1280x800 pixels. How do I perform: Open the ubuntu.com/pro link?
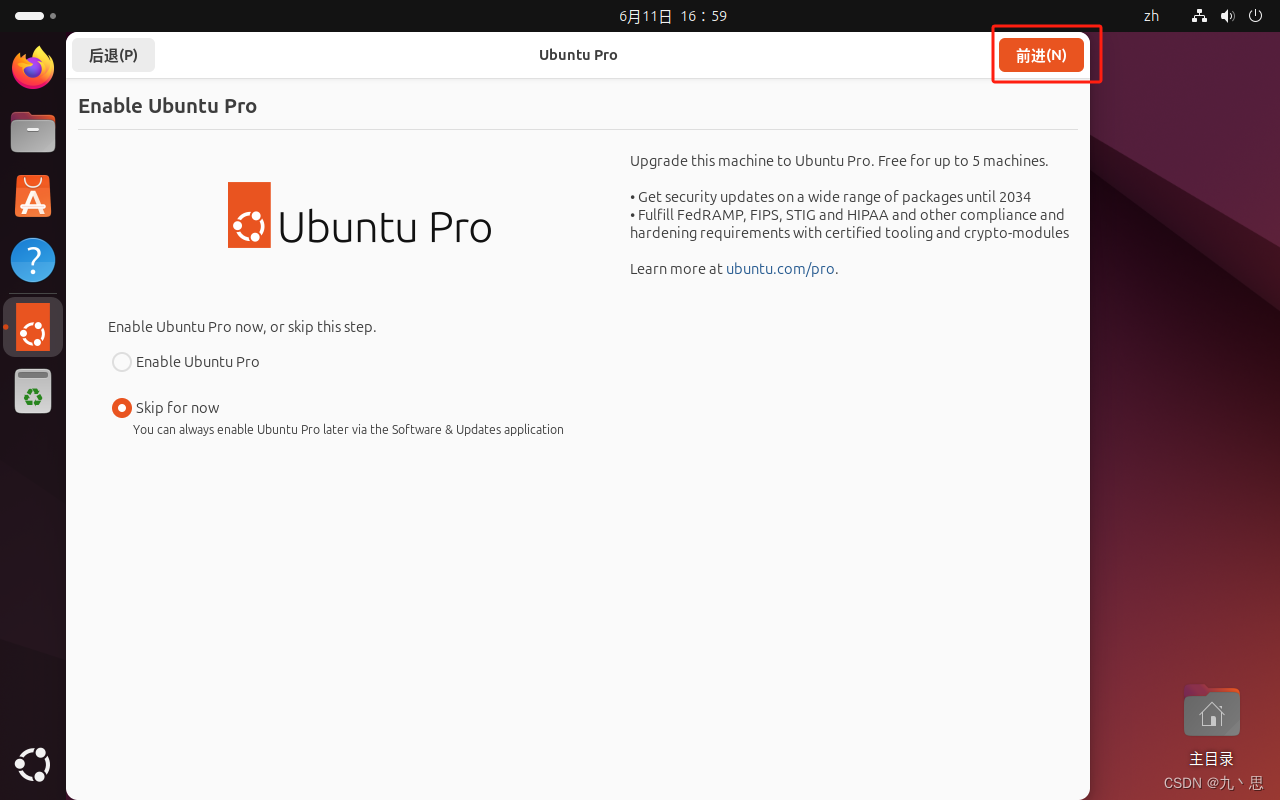coord(780,268)
